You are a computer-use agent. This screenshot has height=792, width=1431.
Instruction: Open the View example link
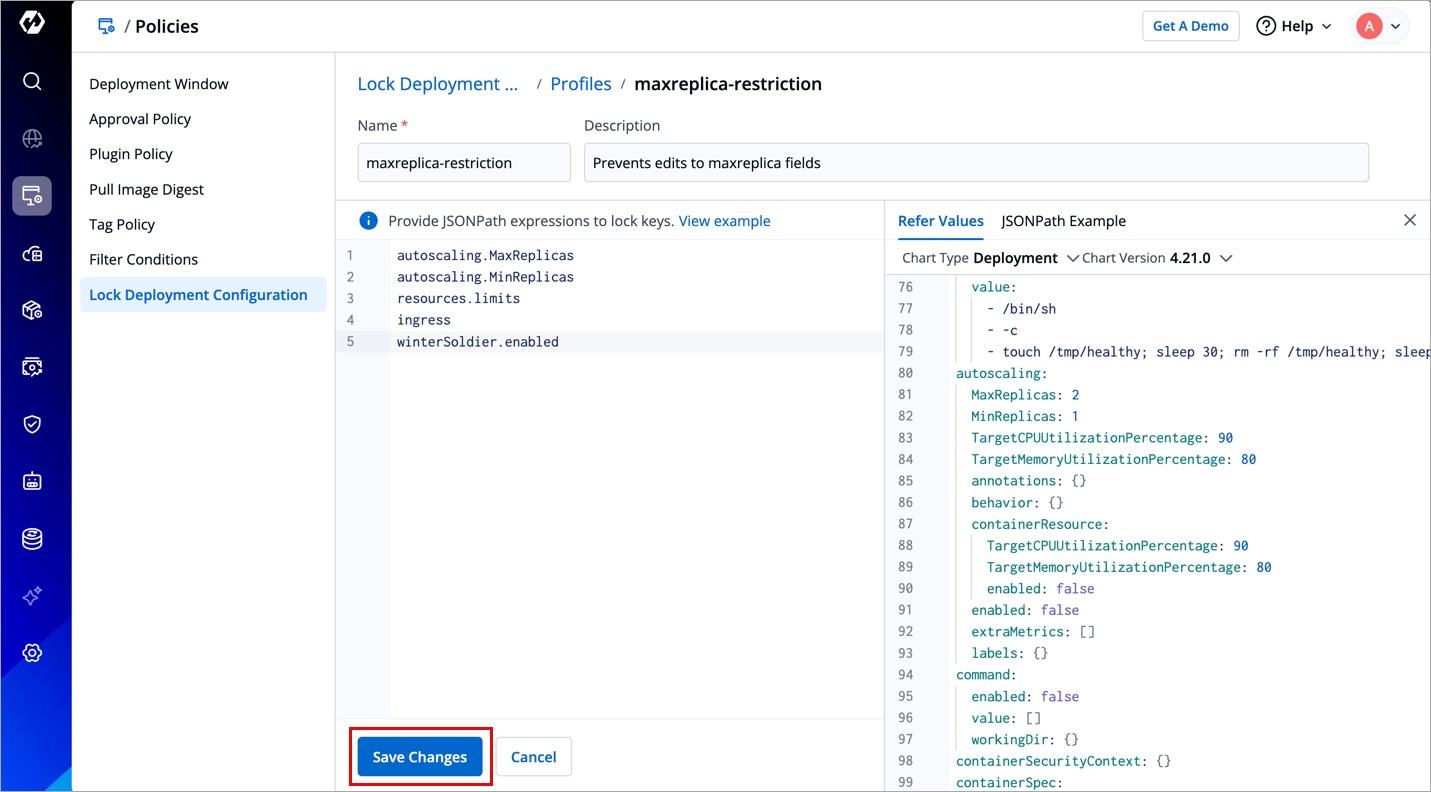click(x=724, y=221)
